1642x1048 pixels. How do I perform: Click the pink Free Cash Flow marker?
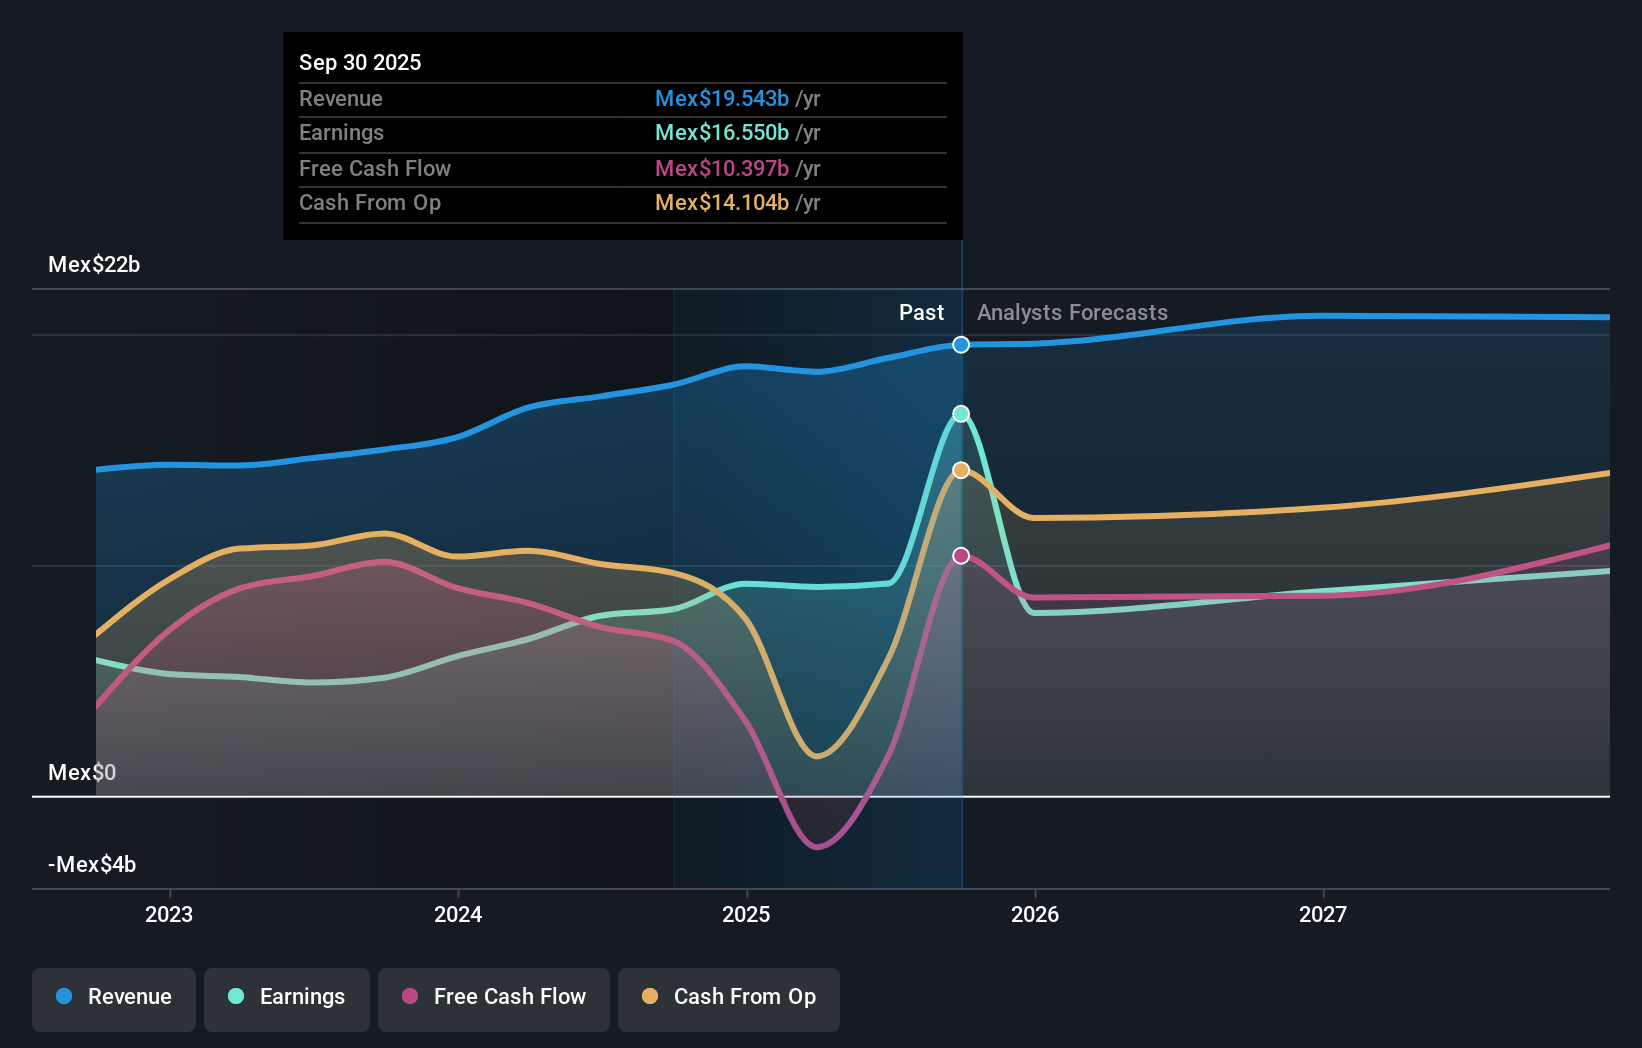(x=960, y=555)
